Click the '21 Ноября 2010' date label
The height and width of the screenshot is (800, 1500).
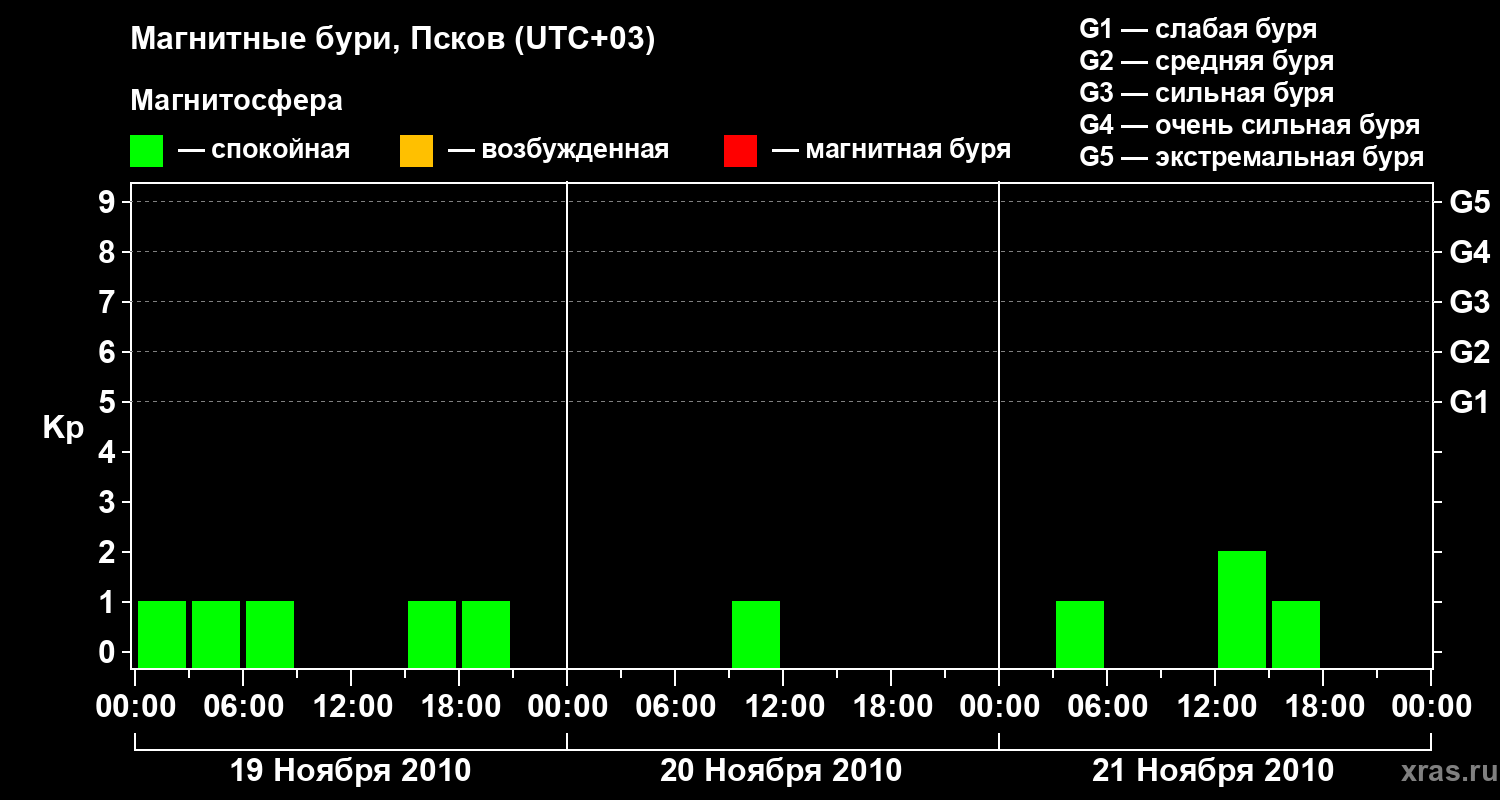point(1213,770)
